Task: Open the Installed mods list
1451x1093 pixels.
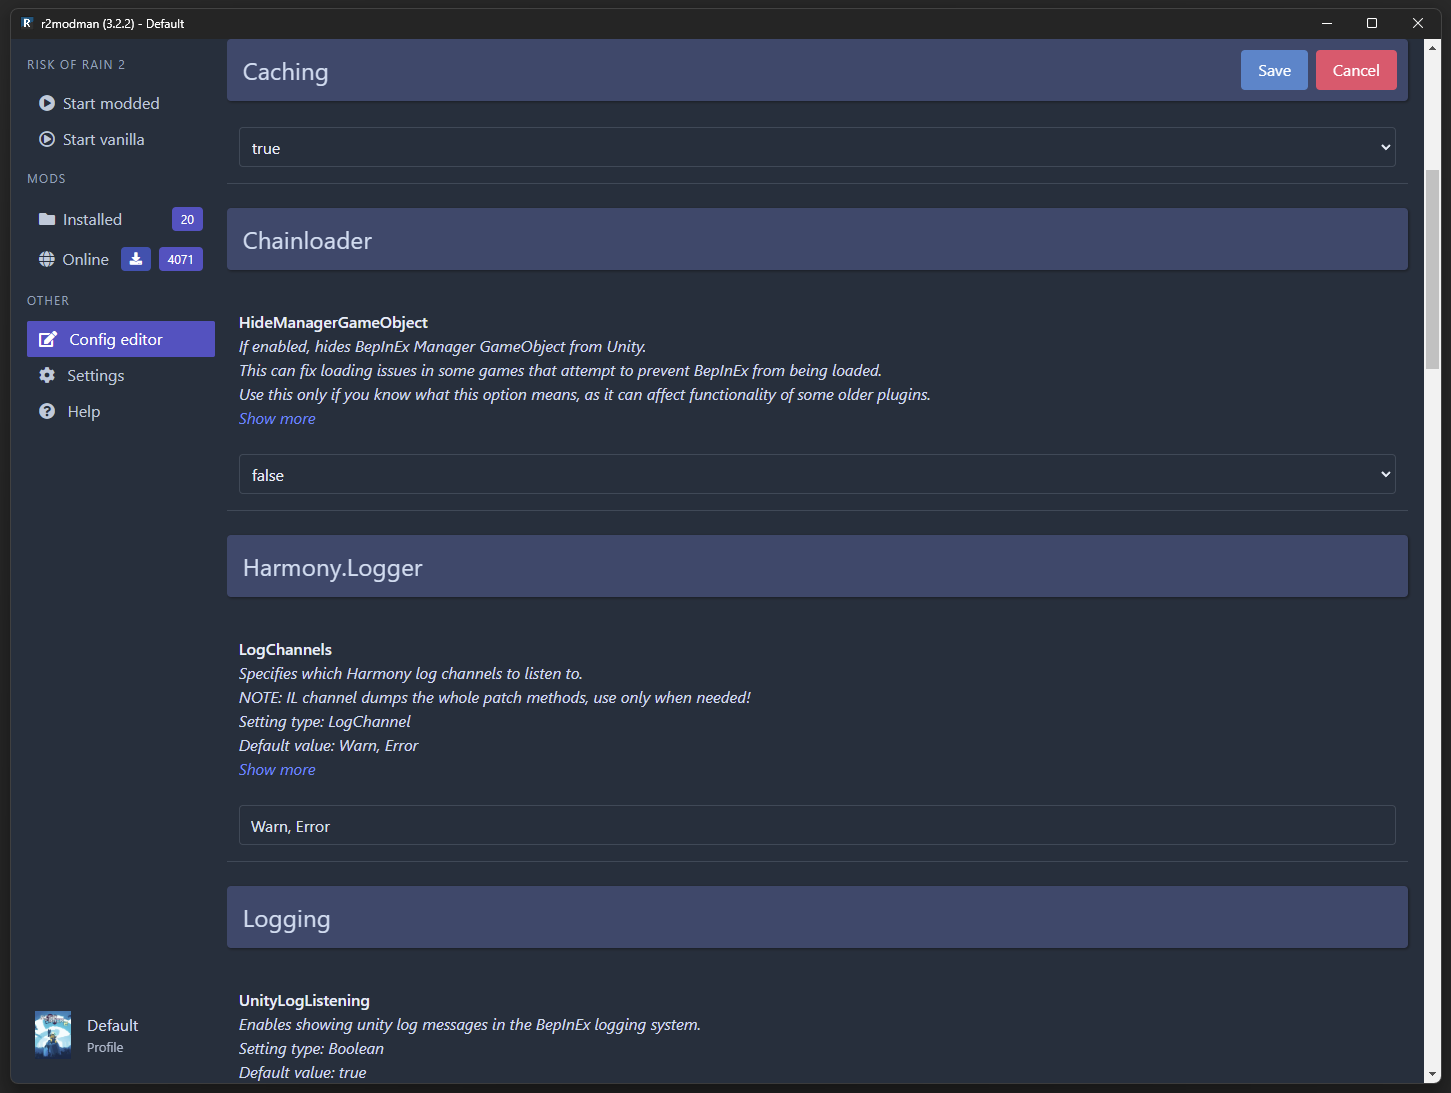Action: point(92,219)
